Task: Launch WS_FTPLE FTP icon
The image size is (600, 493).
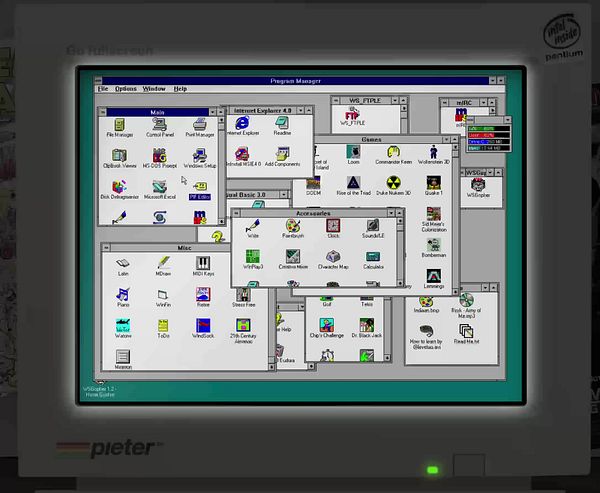Action: (352, 114)
